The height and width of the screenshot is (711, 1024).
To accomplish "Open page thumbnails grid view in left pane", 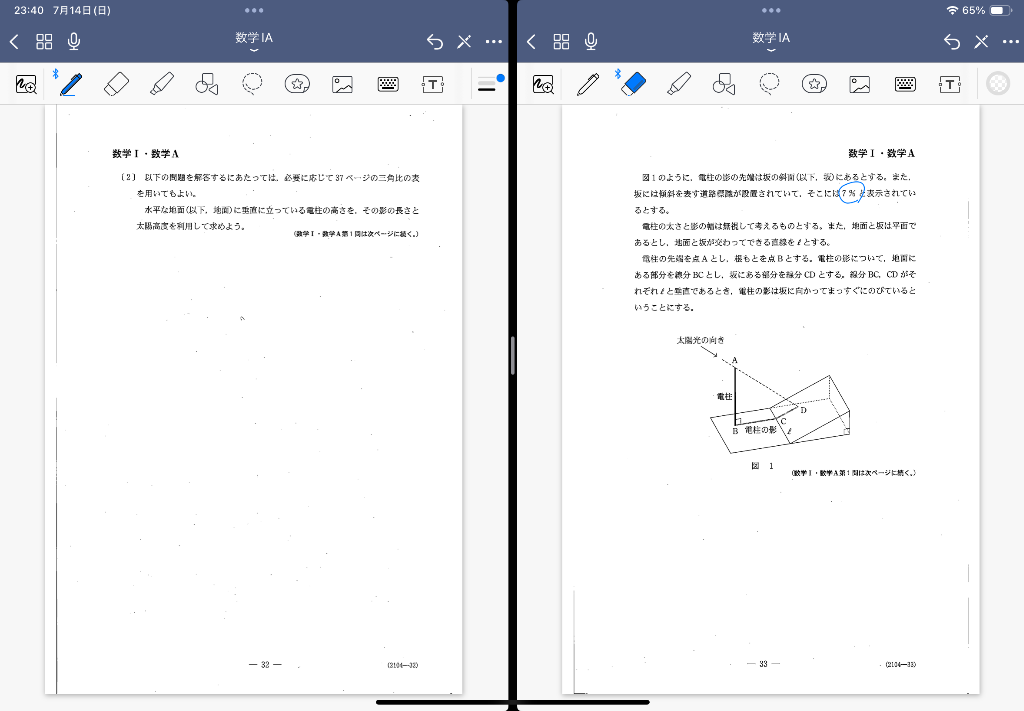I will [x=44, y=41].
